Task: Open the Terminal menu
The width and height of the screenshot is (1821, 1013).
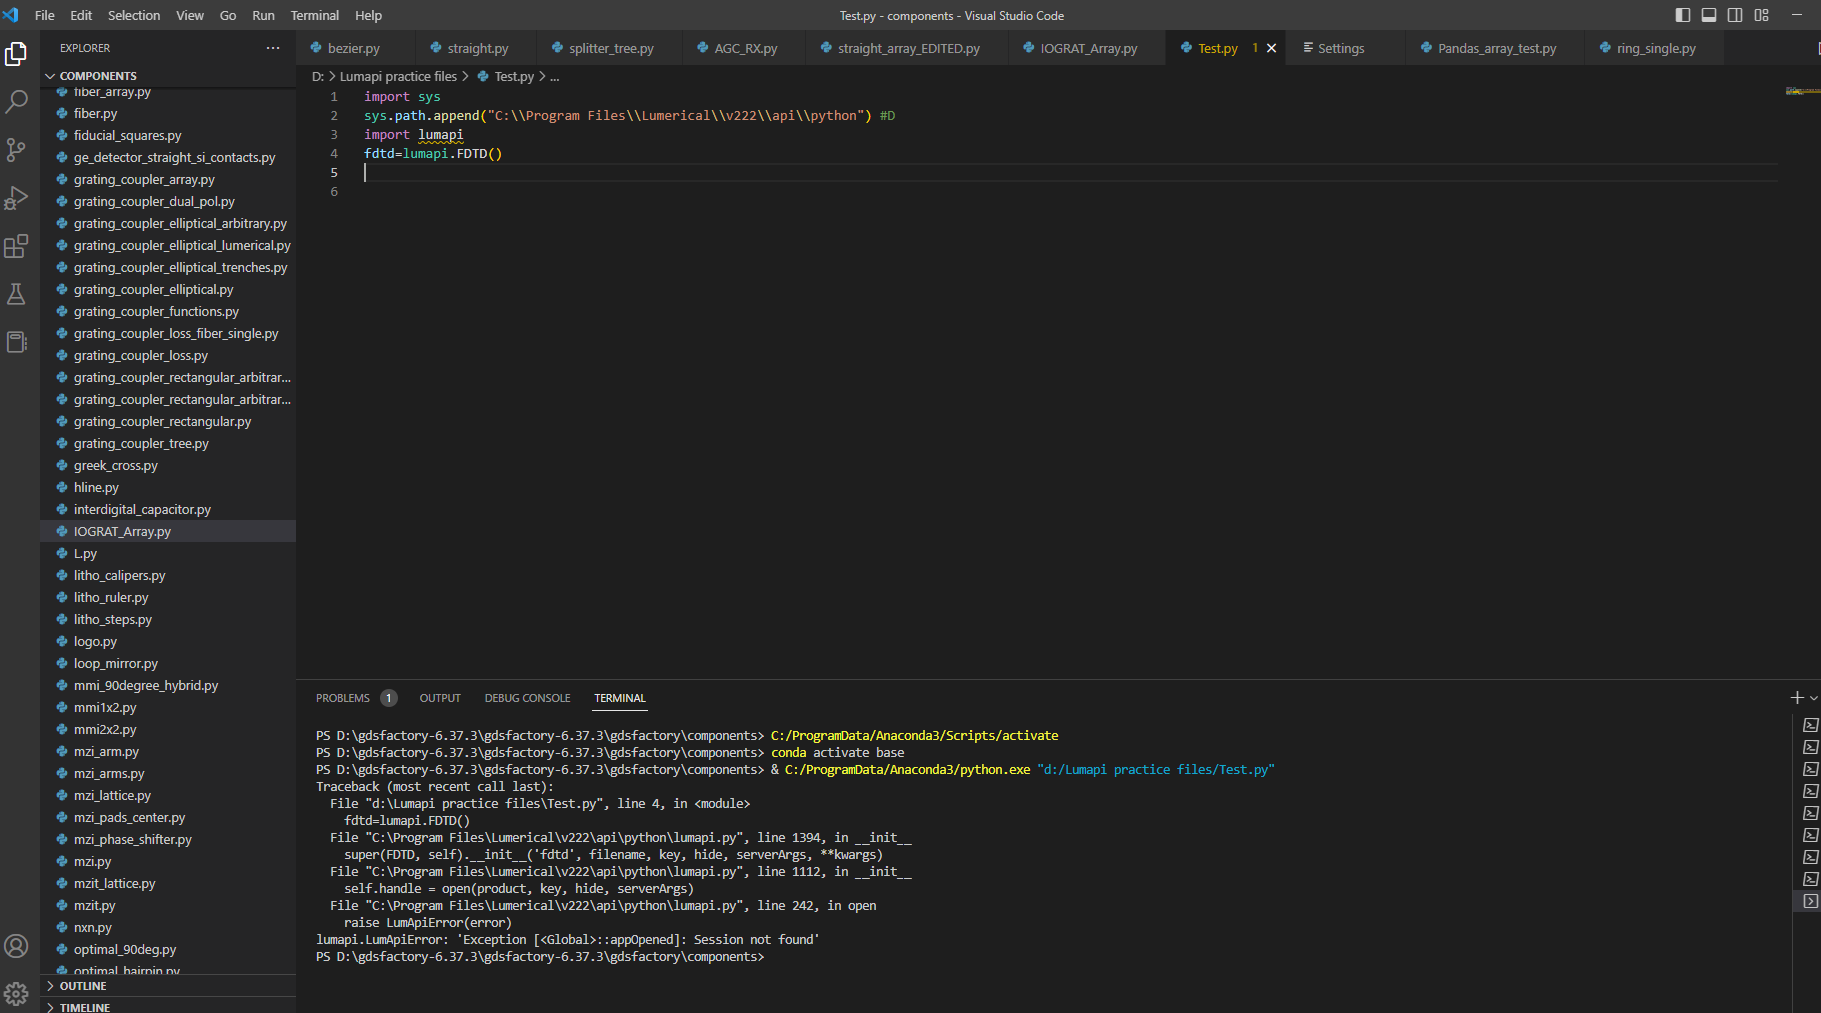Action: pos(315,15)
